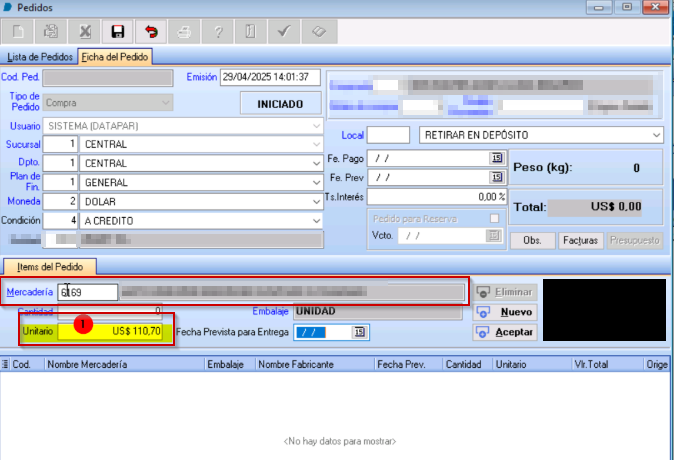The image size is (674, 460).
Task: Click the Facturas button
Action: tap(580, 240)
